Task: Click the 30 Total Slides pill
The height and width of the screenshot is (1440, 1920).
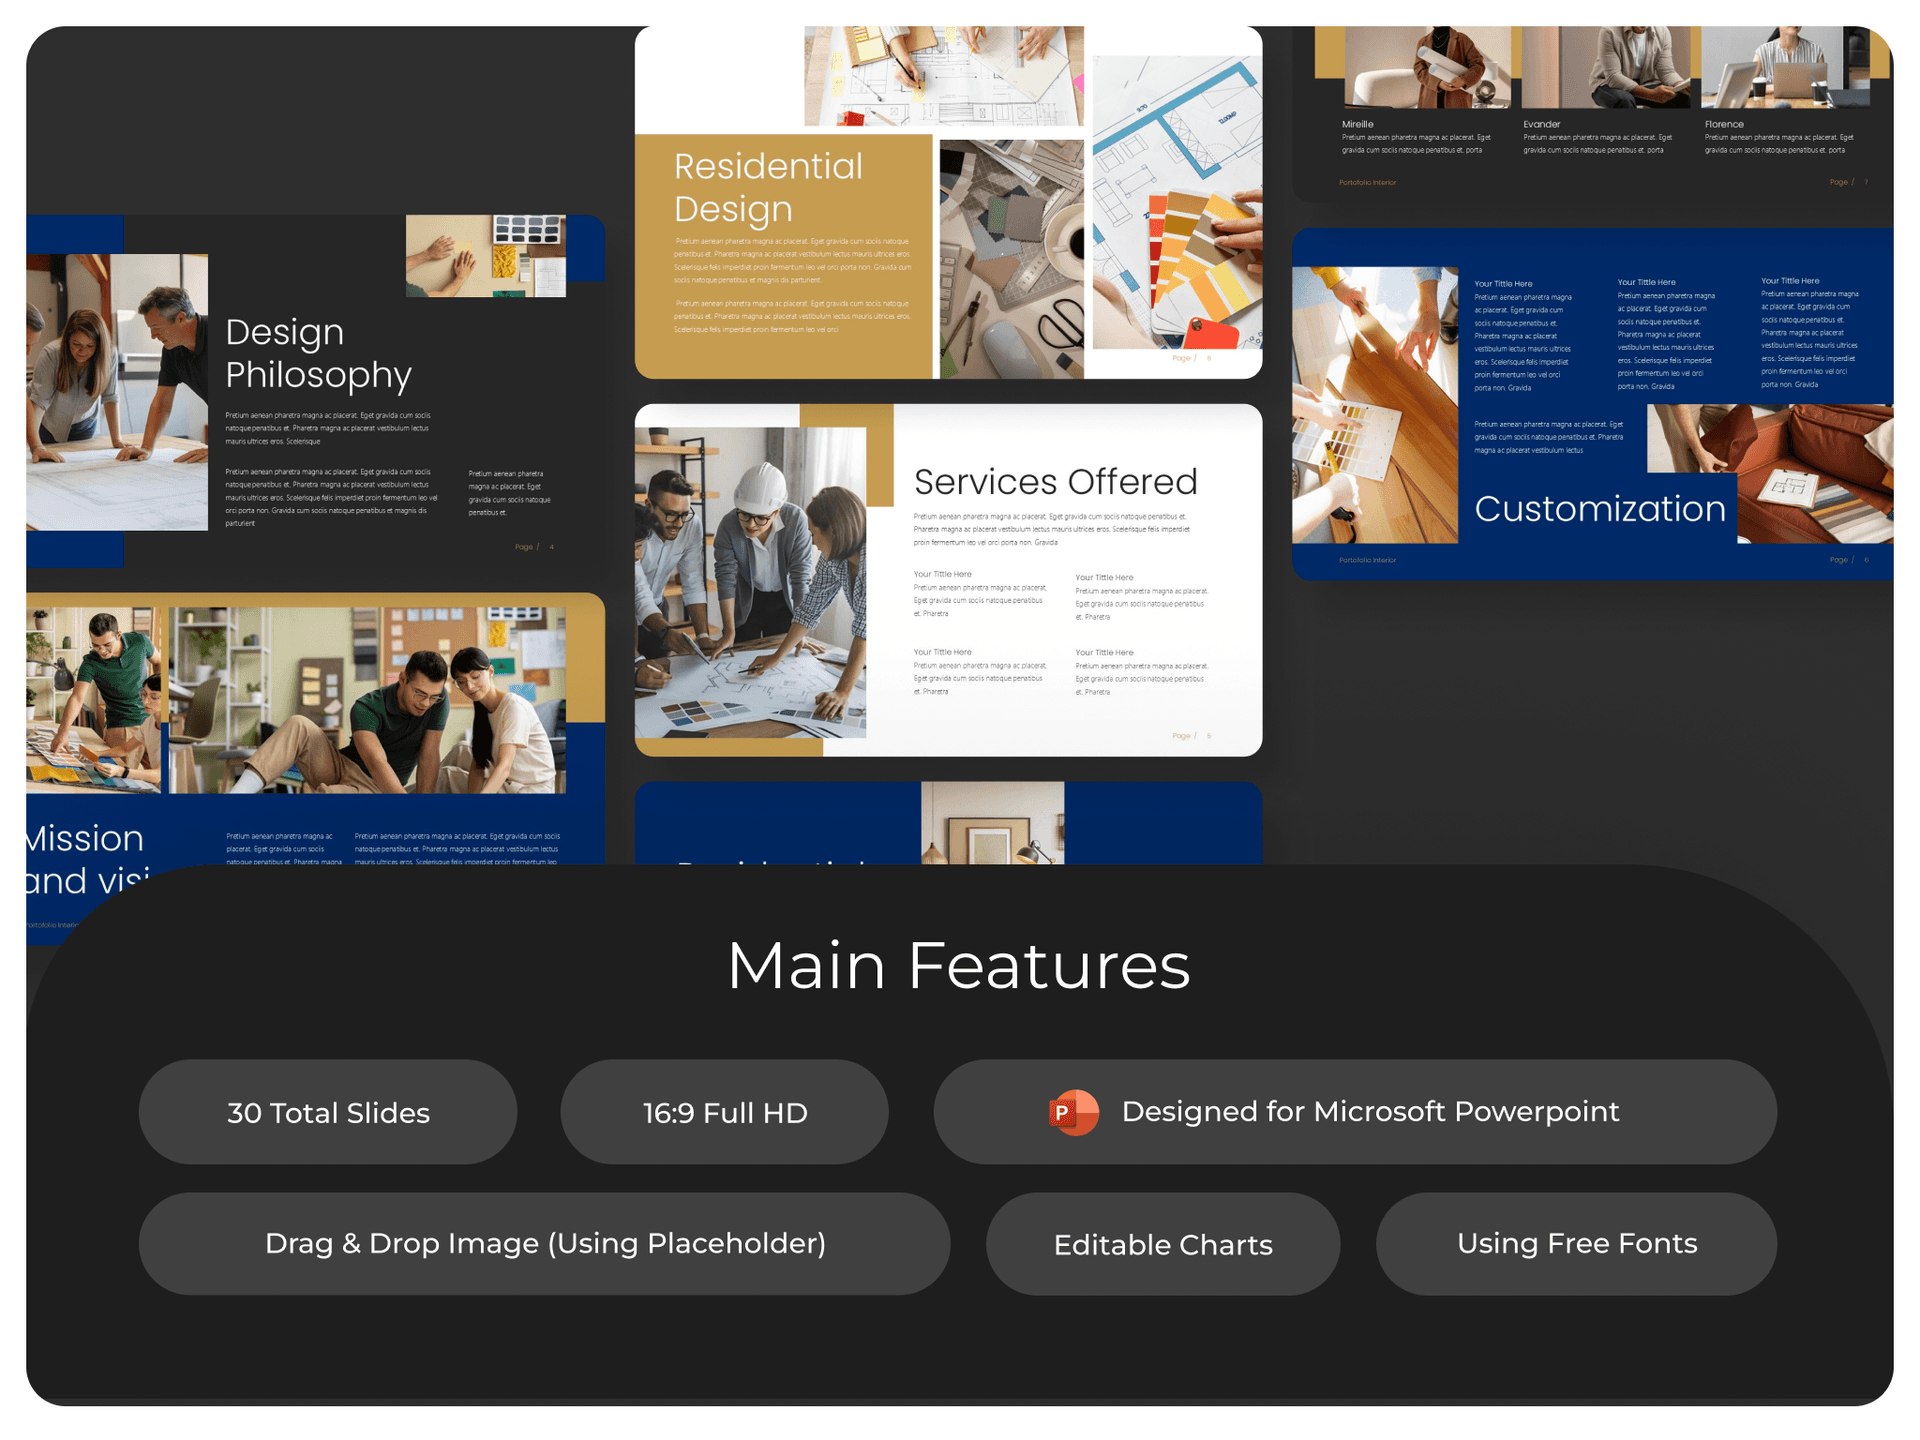Action: tap(328, 1112)
